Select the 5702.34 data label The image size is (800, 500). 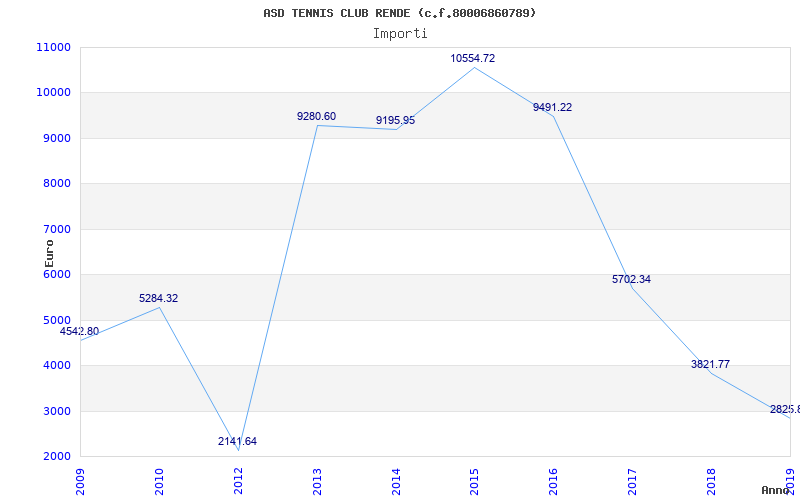click(x=631, y=279)
